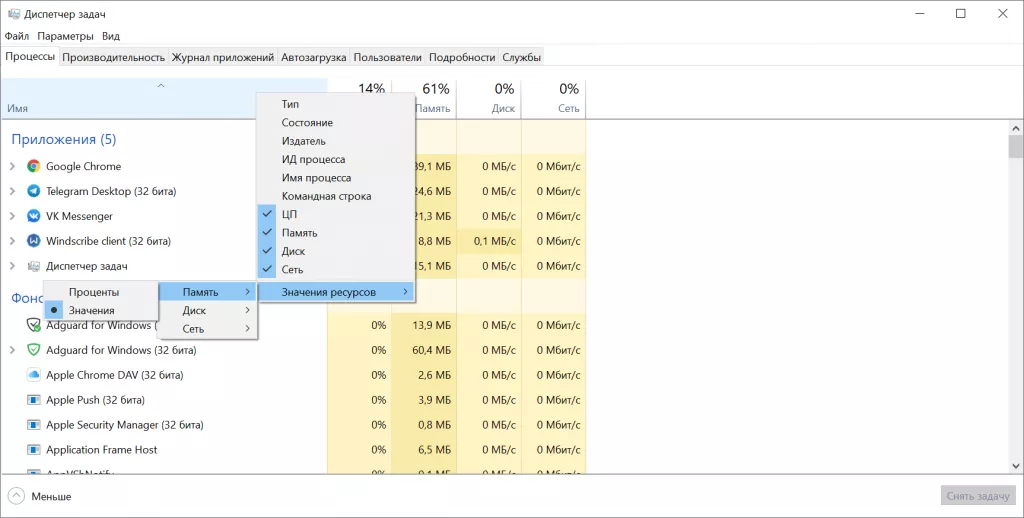The image size is (1024, 518).
Task: Uncheck the ЦП column option
Action: point(289,214)
